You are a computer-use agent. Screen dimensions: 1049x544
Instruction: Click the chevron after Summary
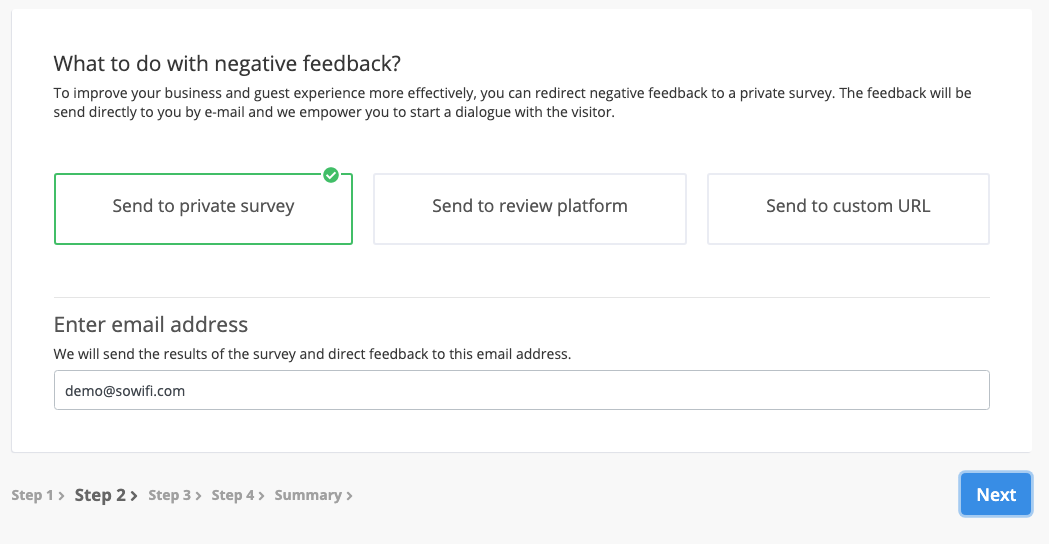349,496
